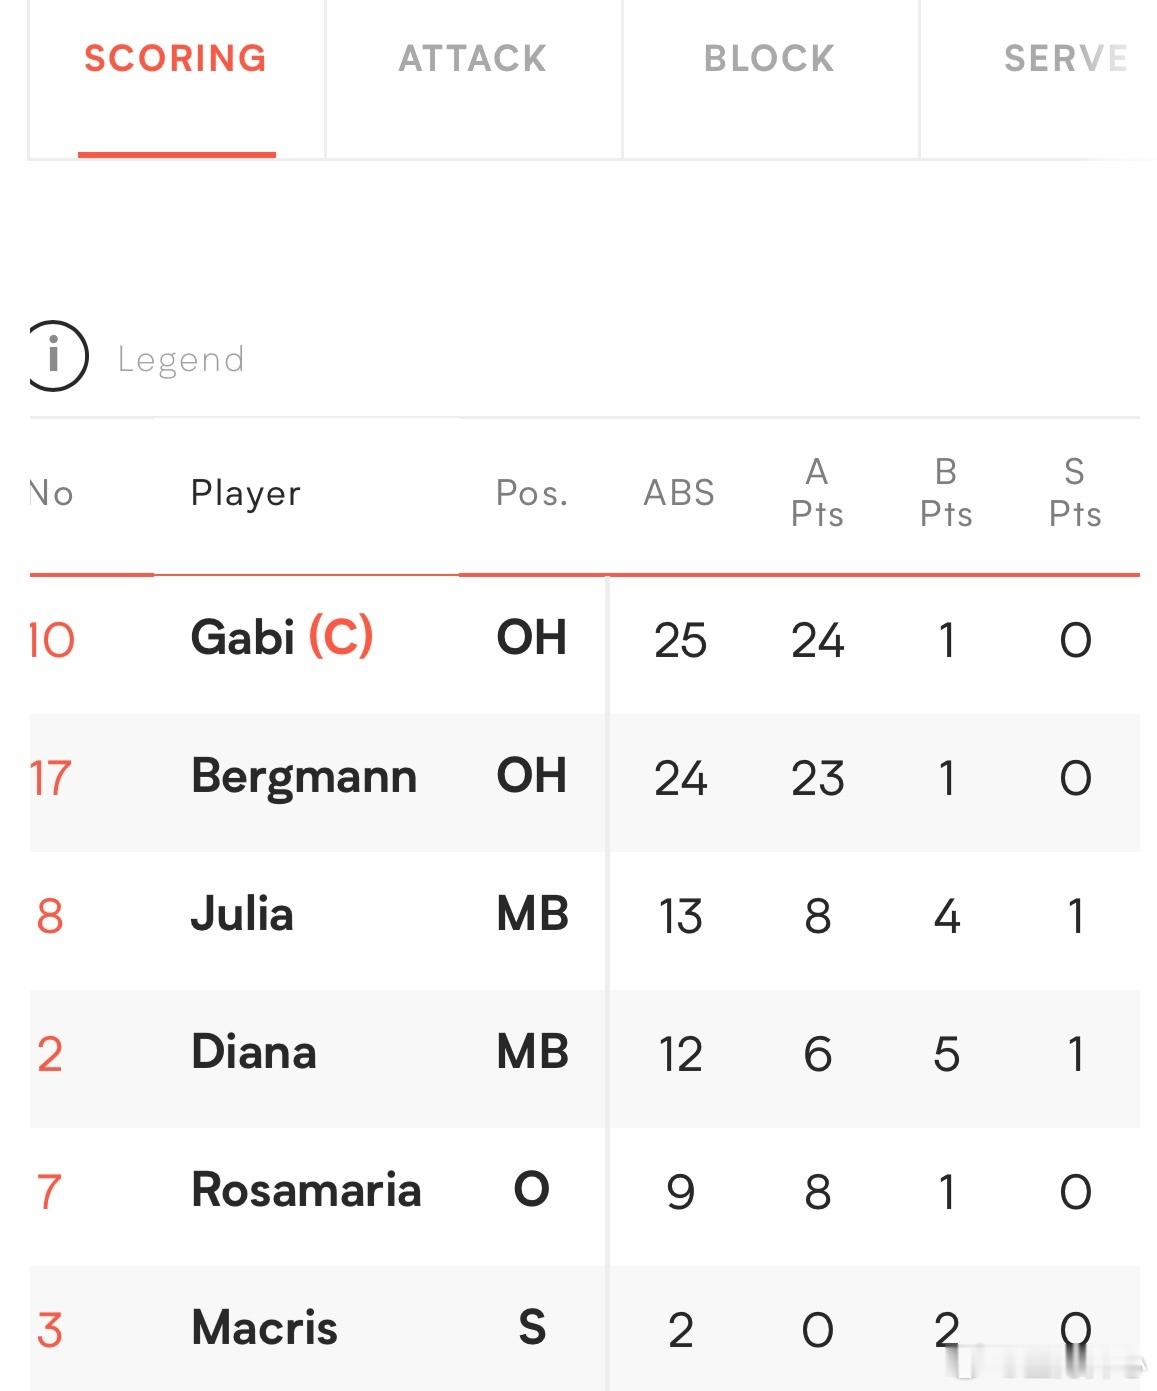This screenshot has height=1391, width=1157.
Task: Select player Diana name
Action: pos(254,1053)
